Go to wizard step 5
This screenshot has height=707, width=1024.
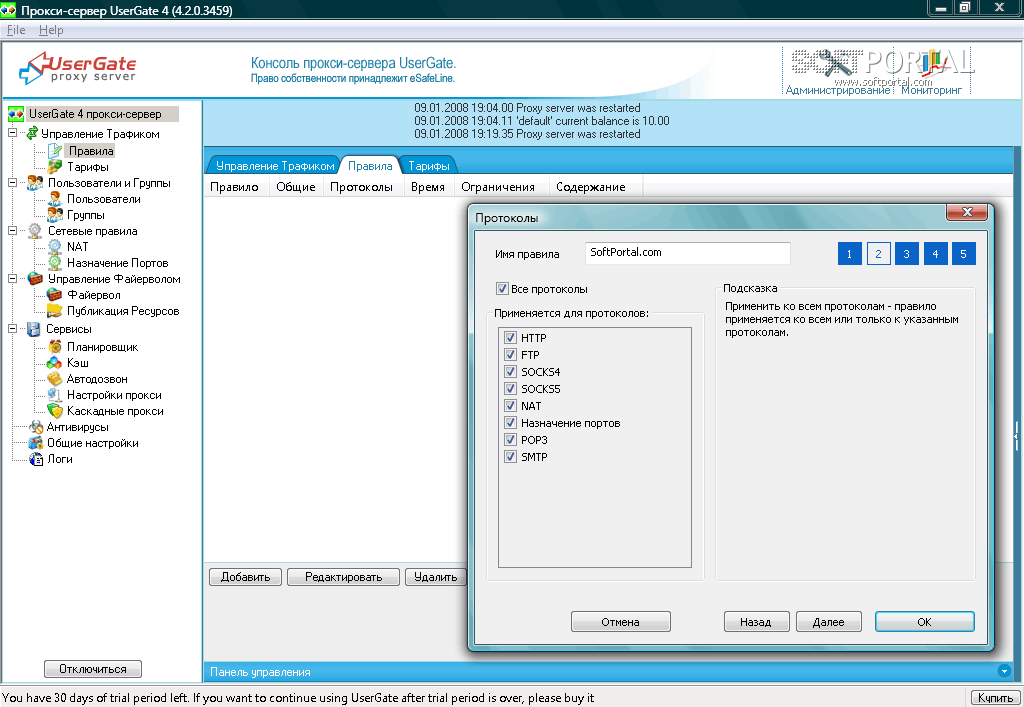963,254
